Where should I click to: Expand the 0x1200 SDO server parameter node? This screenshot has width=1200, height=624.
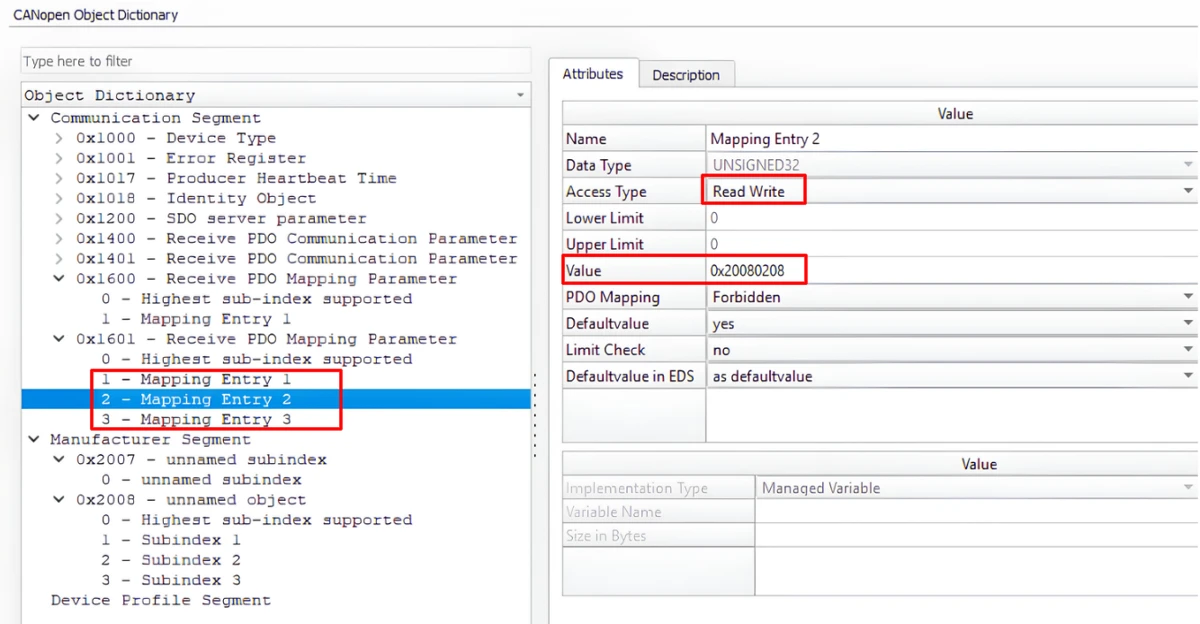[x=59, y=218]
